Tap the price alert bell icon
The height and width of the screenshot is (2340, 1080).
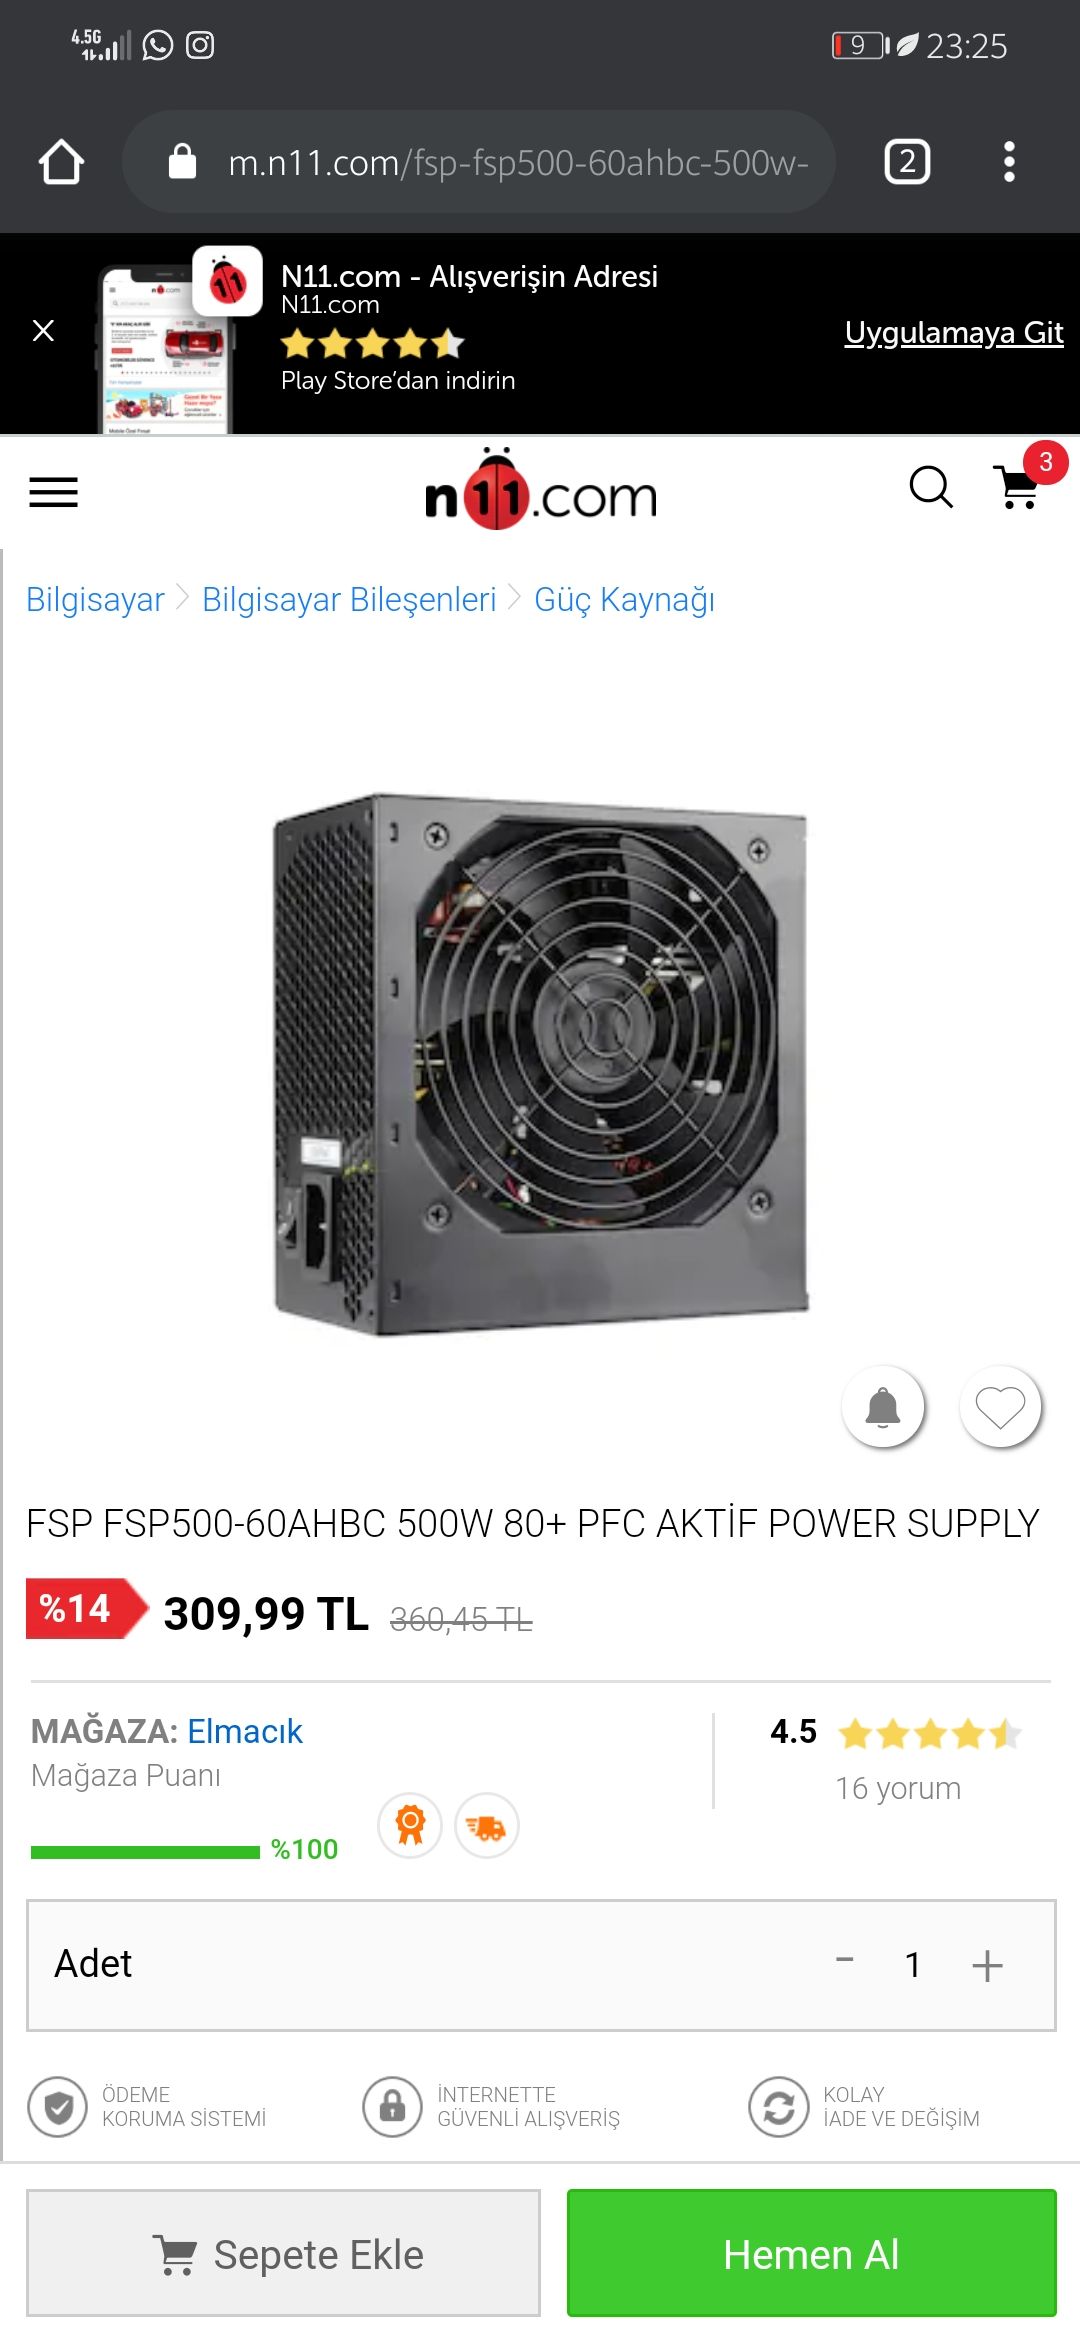pos(883,1407)
